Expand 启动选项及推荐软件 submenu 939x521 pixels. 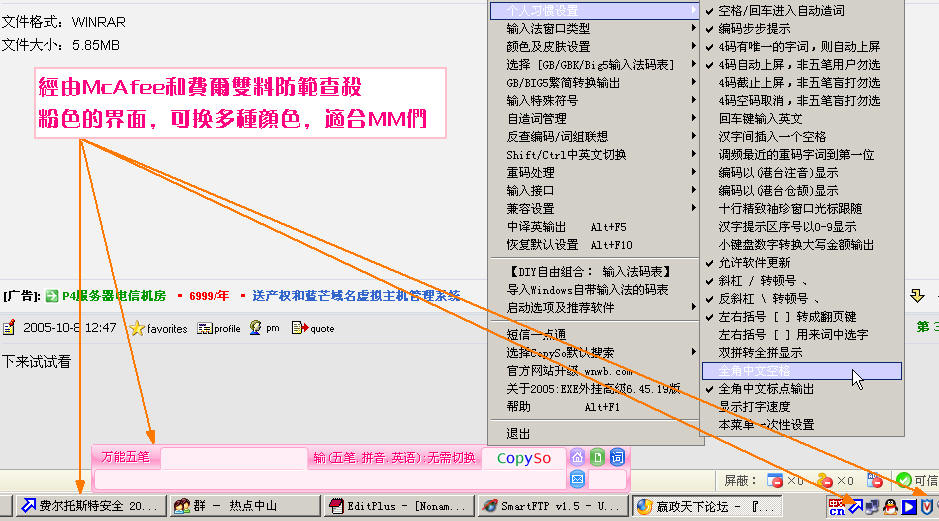(x=595, y=308)
